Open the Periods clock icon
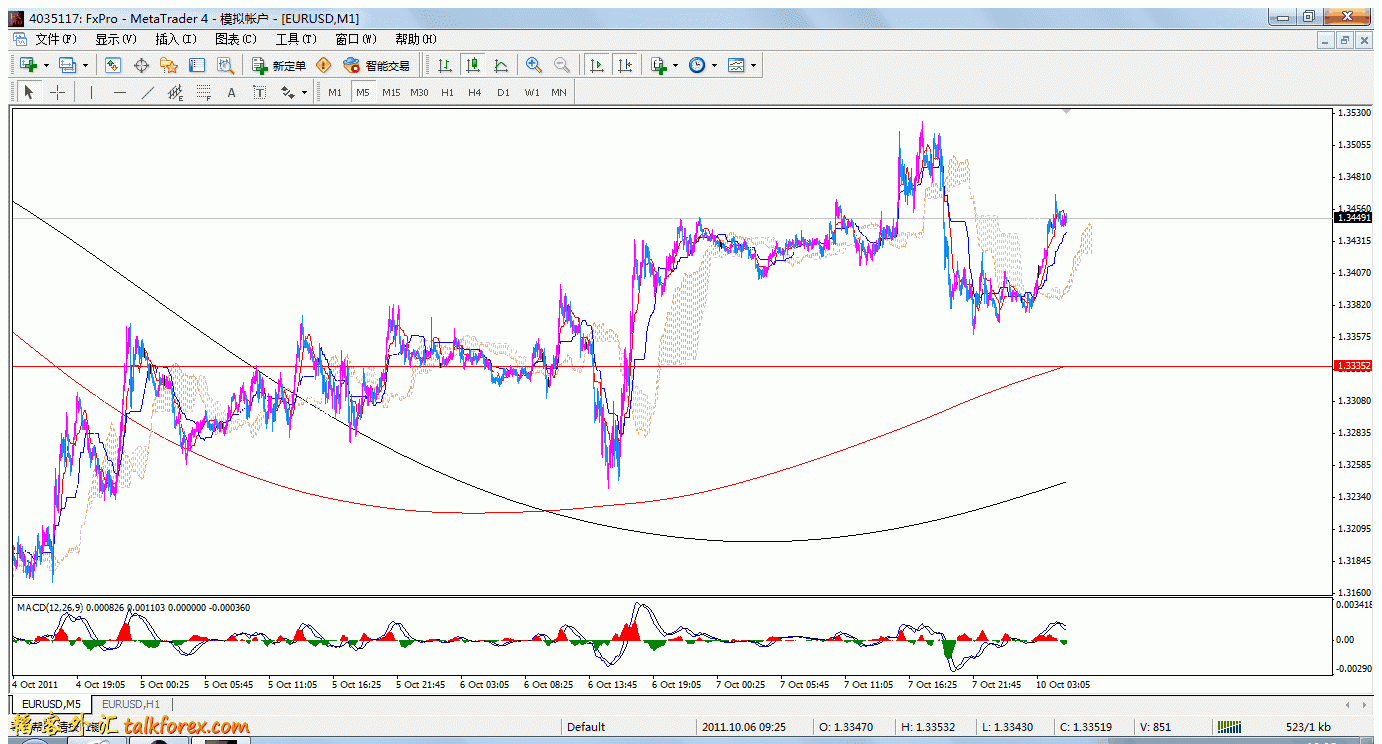 697,65
